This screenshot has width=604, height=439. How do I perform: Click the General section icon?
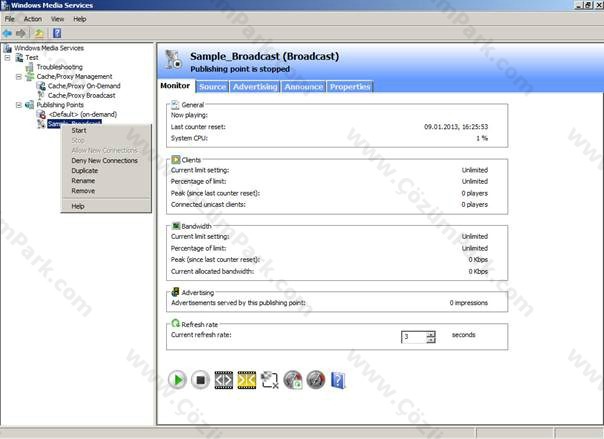pyautogui.click(x=175, y=105)
